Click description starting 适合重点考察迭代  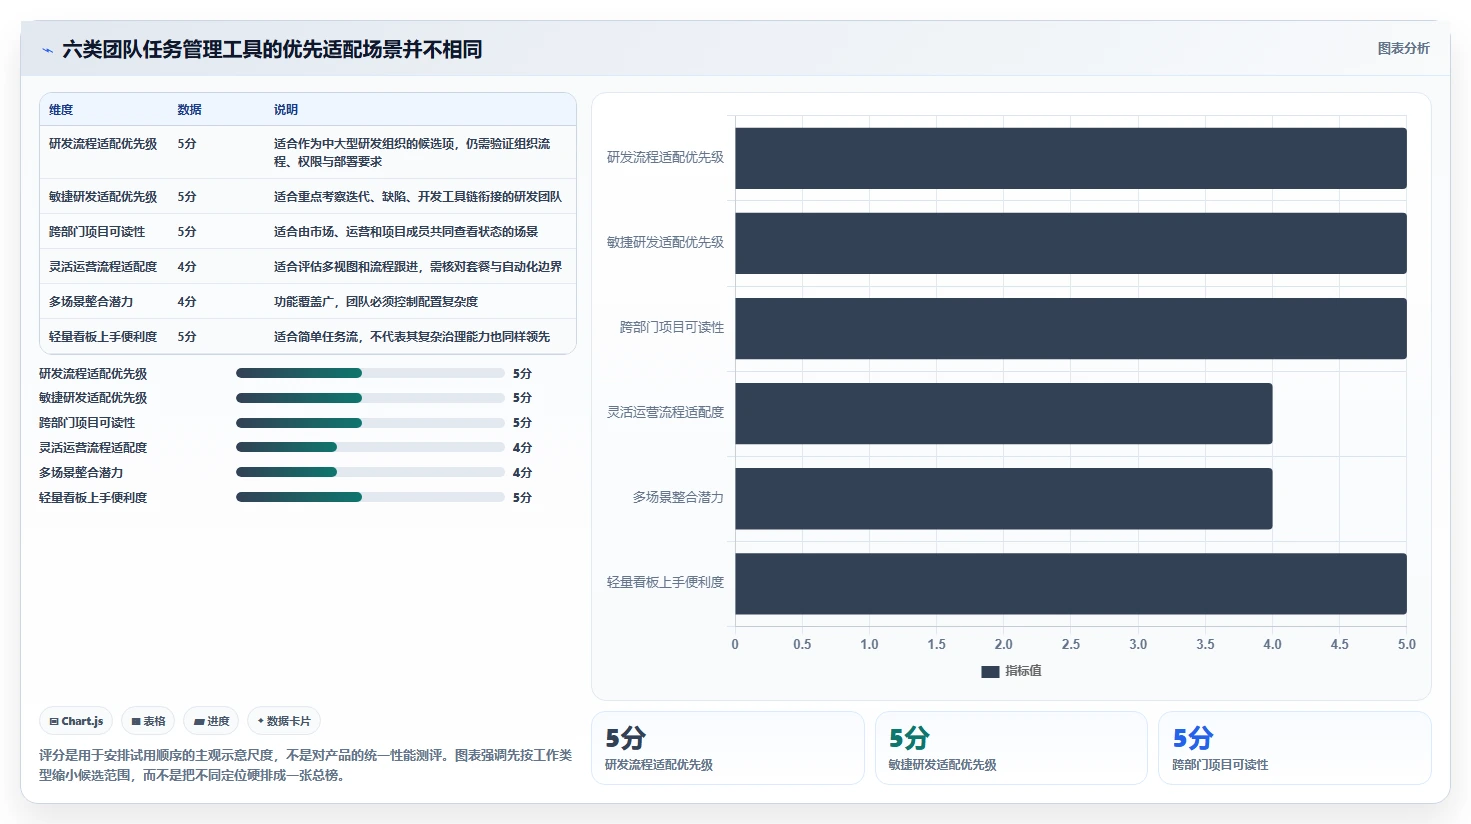(x=418, y=197)
